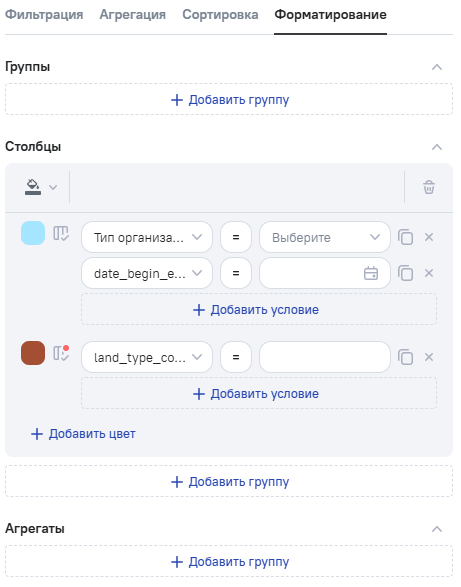Viewport: 461px width, 587px height.
Task: Open the fill color bucket tool
Action: (40, 187)
